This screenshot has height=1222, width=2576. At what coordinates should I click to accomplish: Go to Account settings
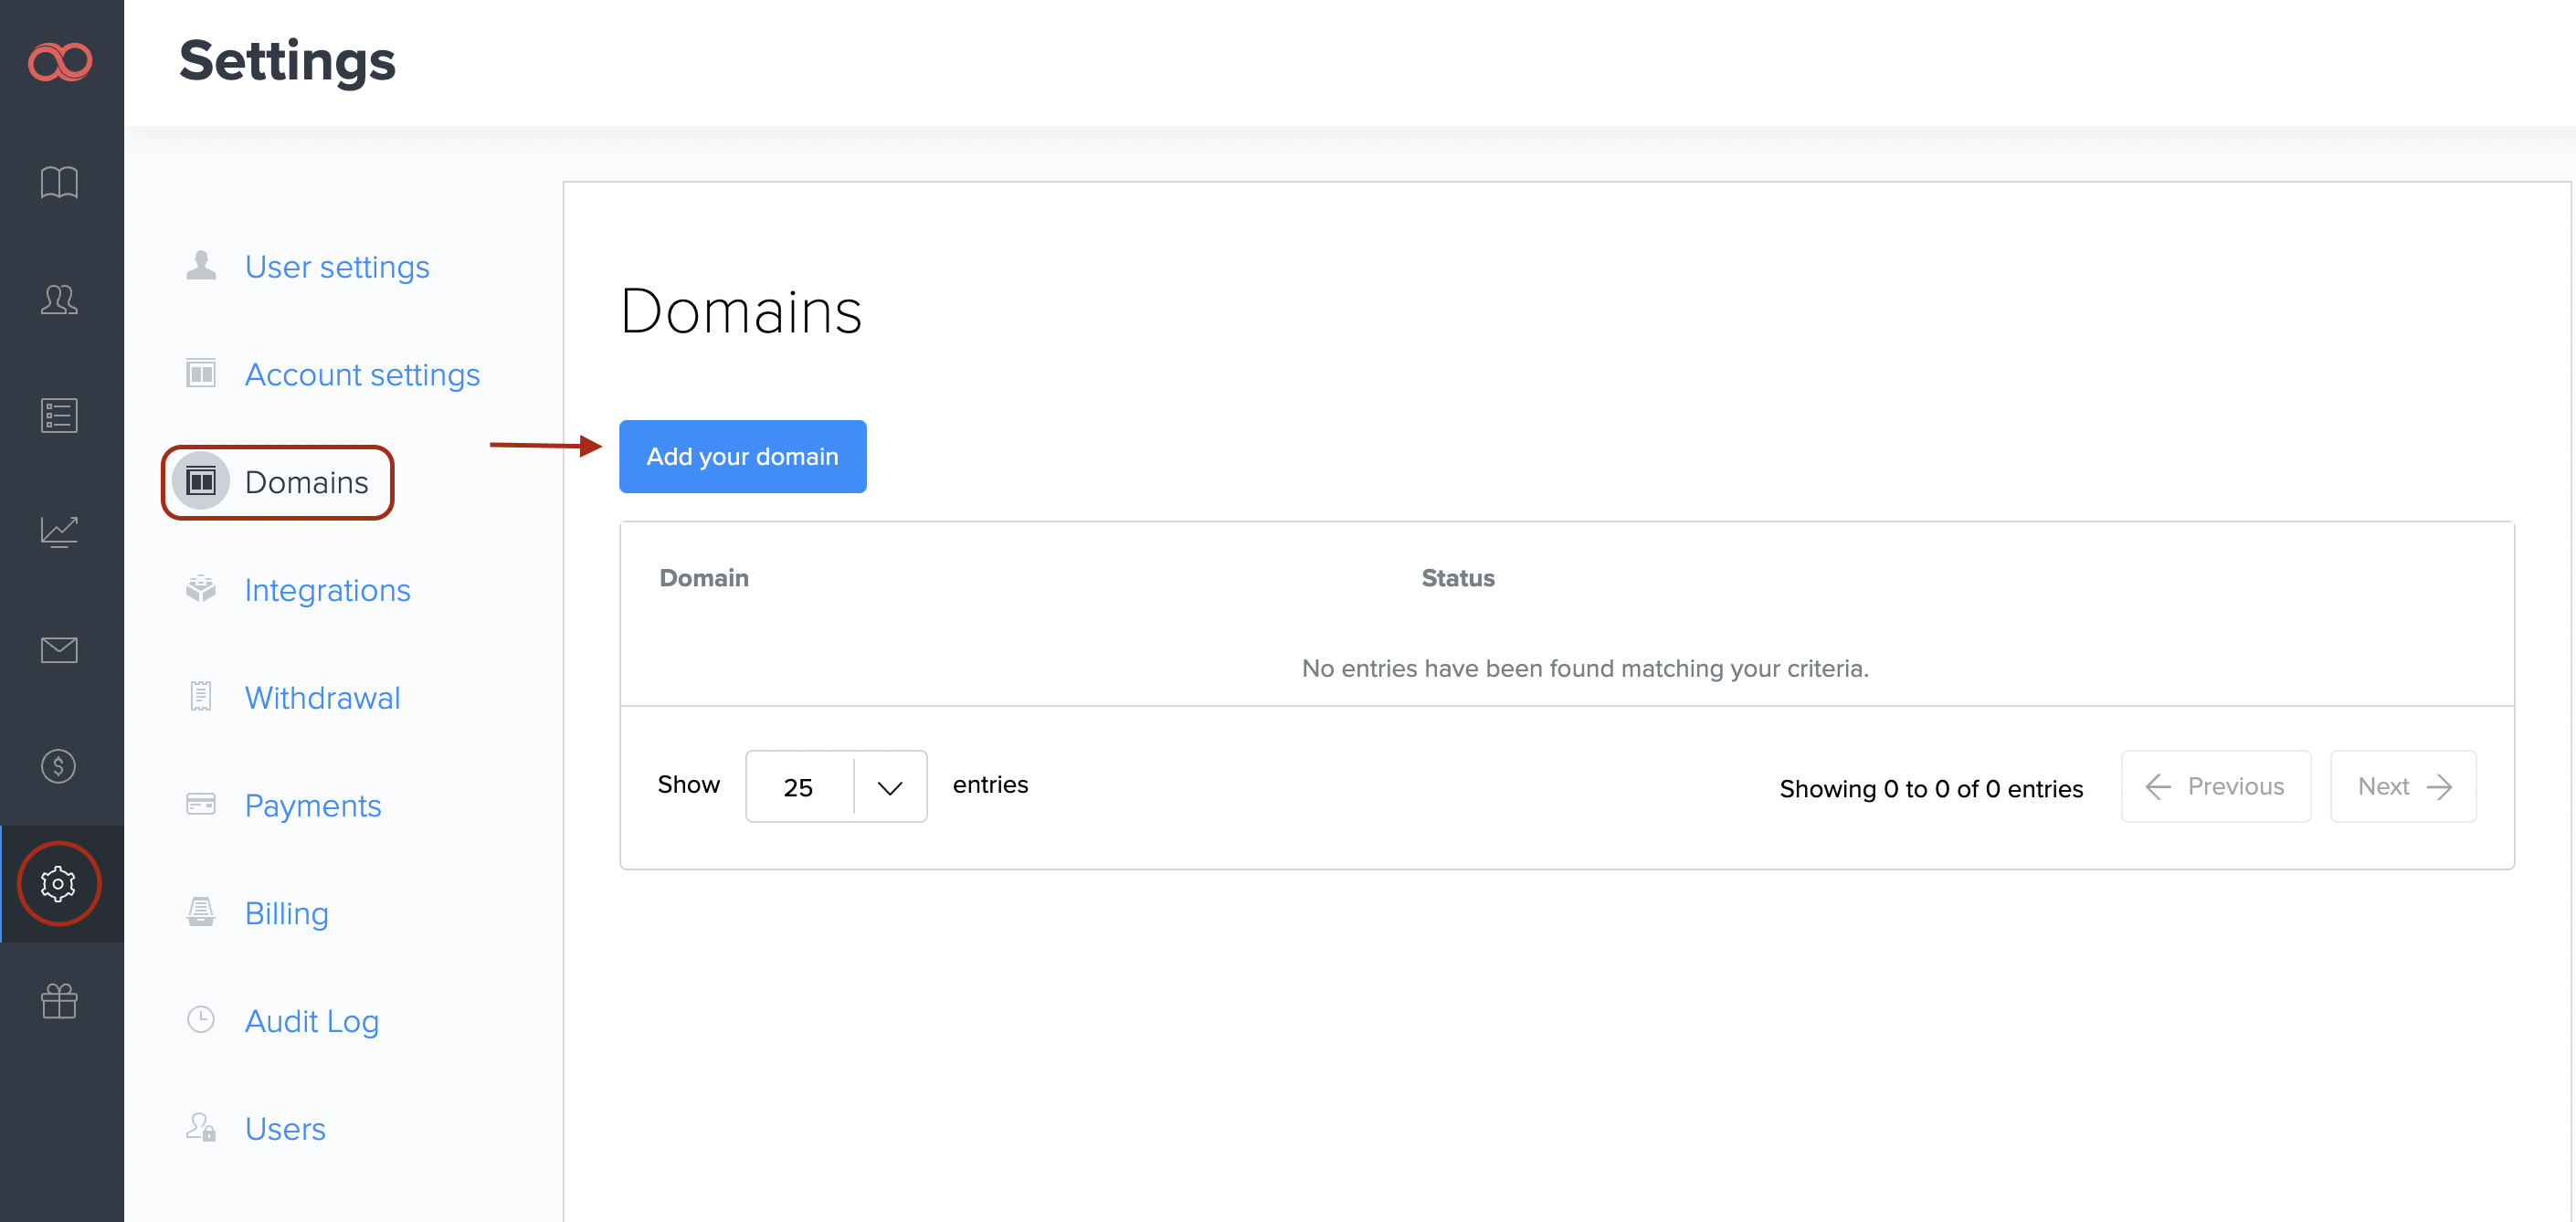362,375
